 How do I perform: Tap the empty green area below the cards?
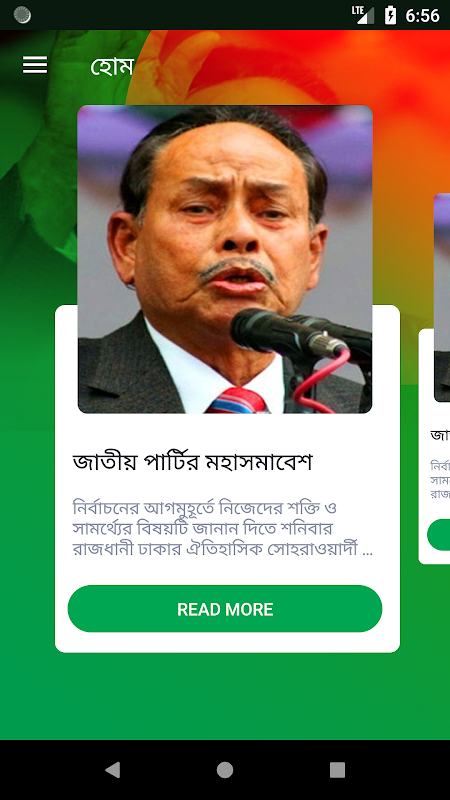(x=225, y=696)
